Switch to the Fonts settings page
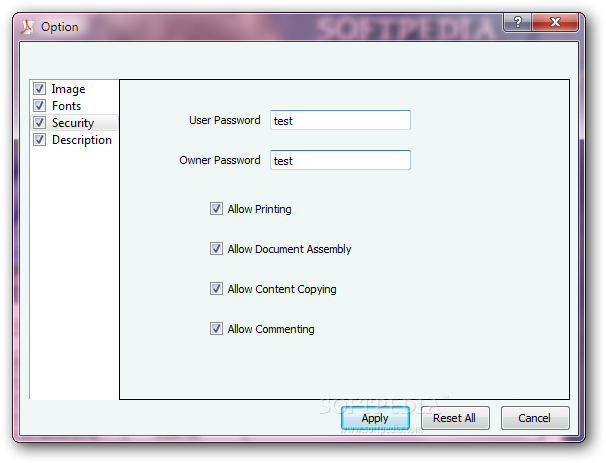Image resolution: width=606 pixels, height=463 pixels. point(67,106)
